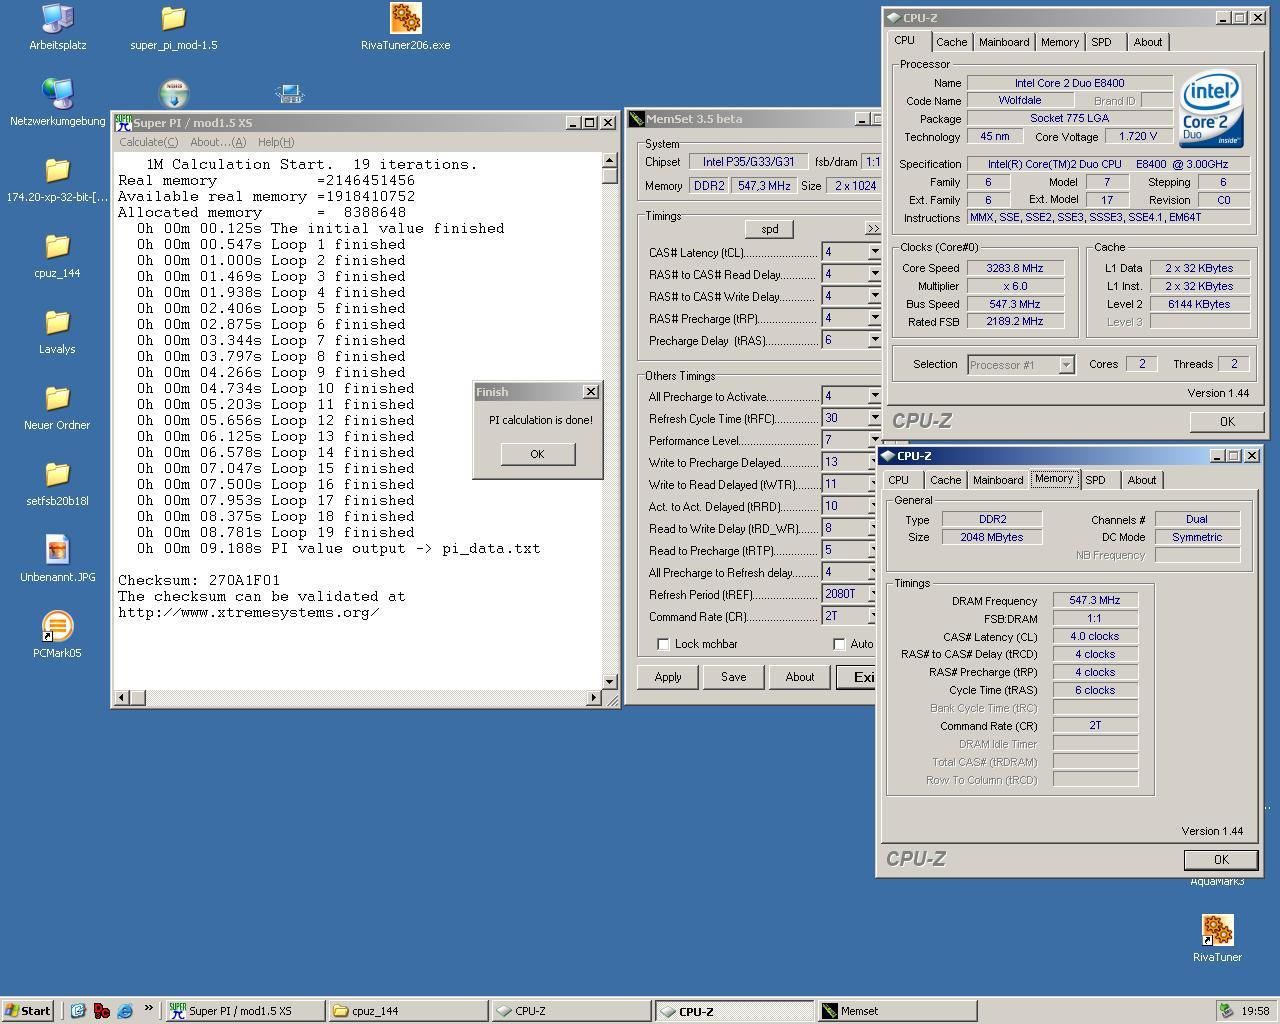The image size is (1280, 1024).
Task: Open the Memory tab in upper CPU-Z
Action: pyautogui.click(x=1060, y=42)
